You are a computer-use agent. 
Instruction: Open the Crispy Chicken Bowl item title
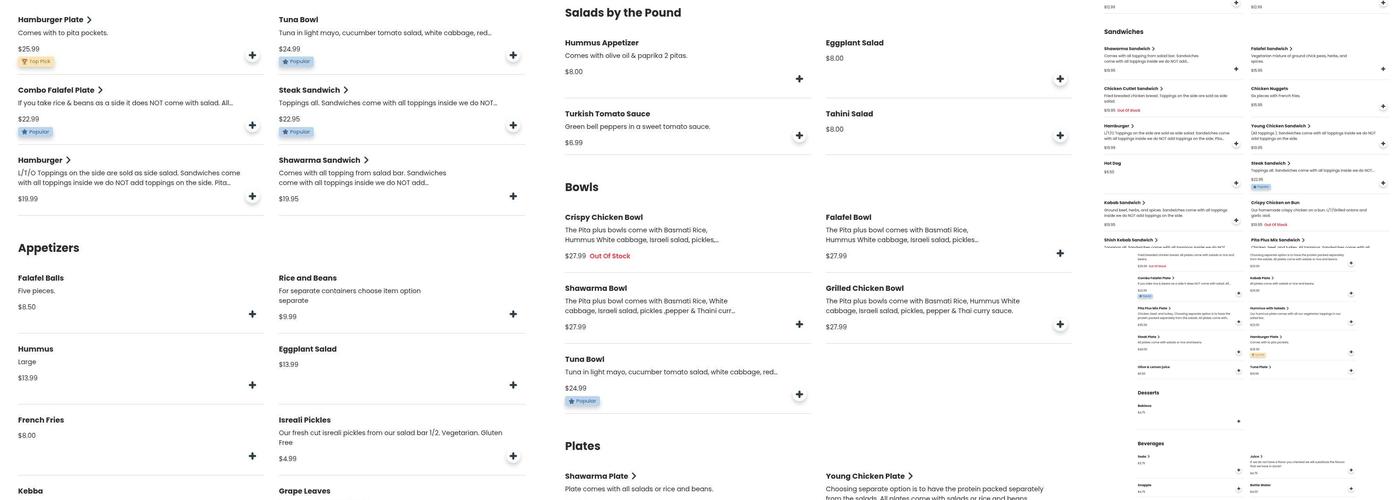[x=603, y=217]
